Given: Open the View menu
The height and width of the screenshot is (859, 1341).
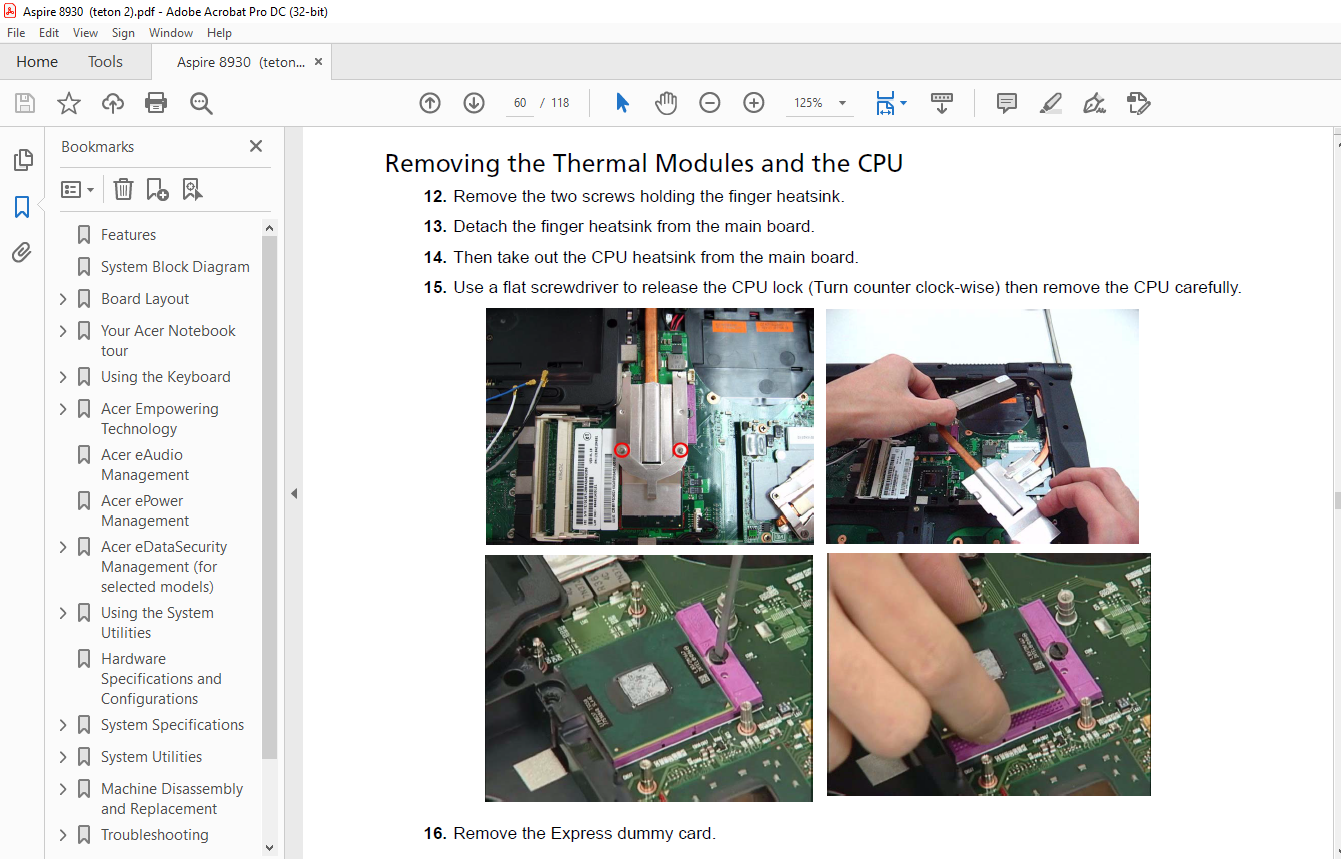Looking at the screenshot, I should pyautogui.click(x=85, y=33).
